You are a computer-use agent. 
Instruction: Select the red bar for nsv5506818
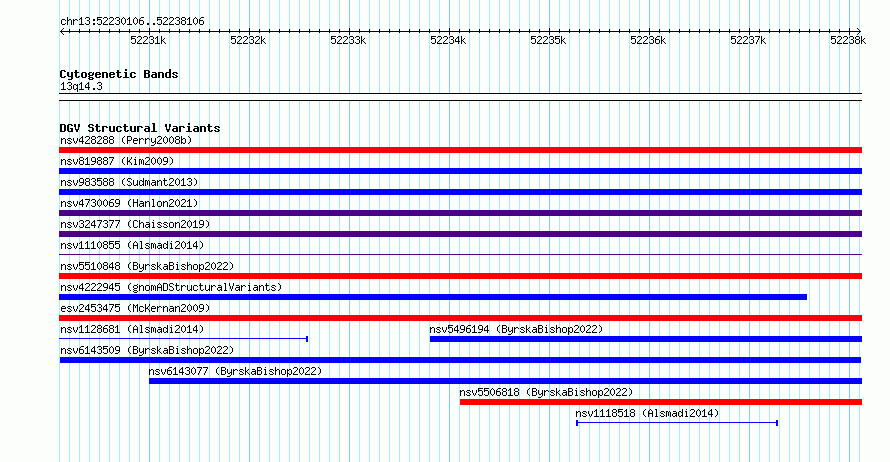661,402
